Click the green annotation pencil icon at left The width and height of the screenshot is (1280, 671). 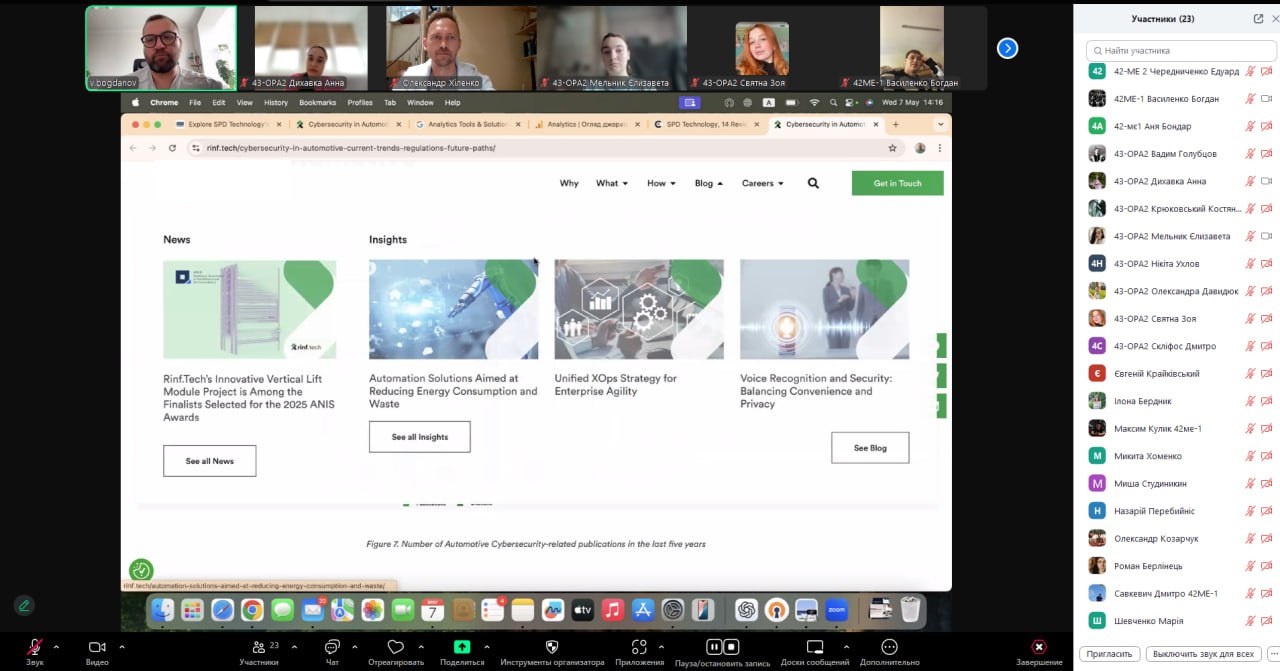(24, 605)
